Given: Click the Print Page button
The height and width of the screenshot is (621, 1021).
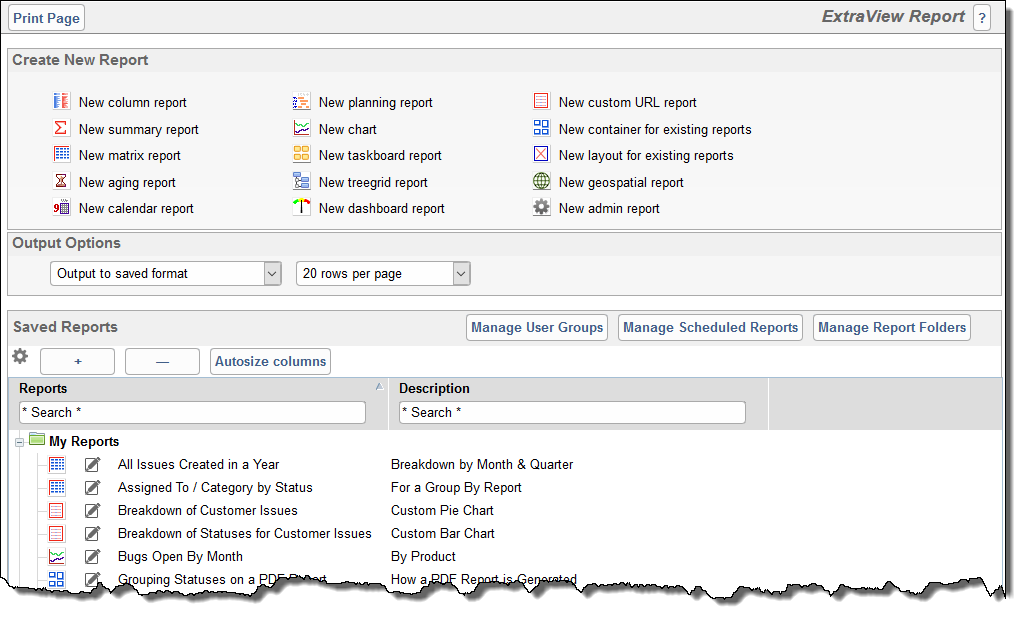Looking at the screenshot, I should (47, 18).
